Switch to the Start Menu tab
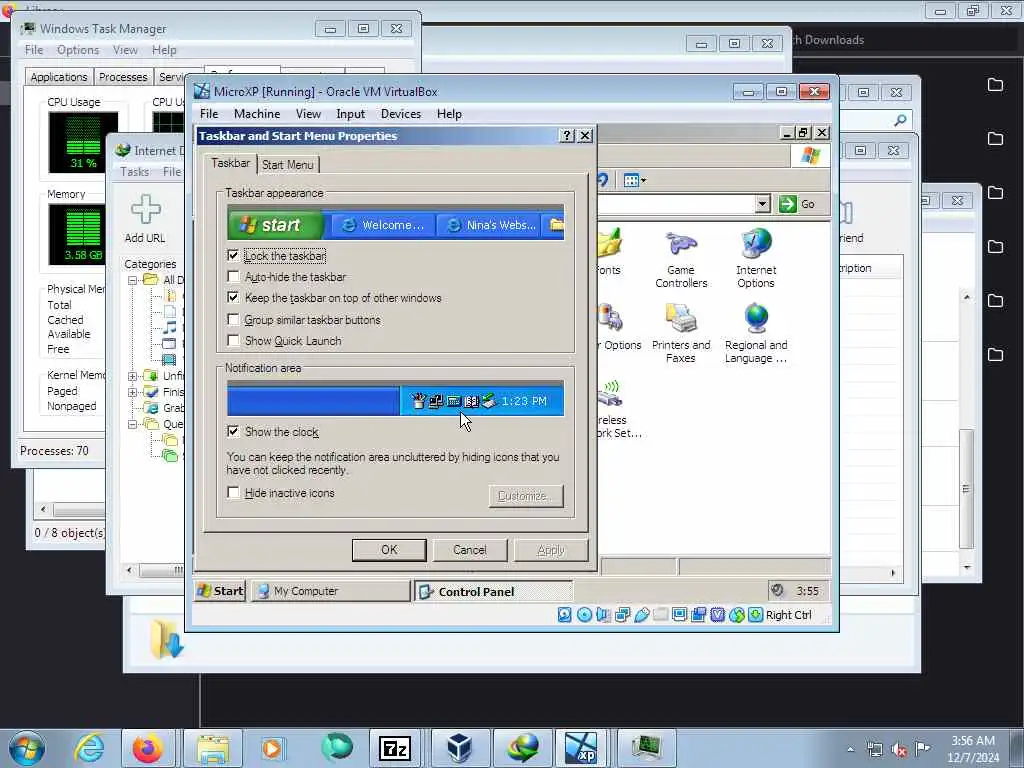1024x768 pixels. (x=287, y=165)
